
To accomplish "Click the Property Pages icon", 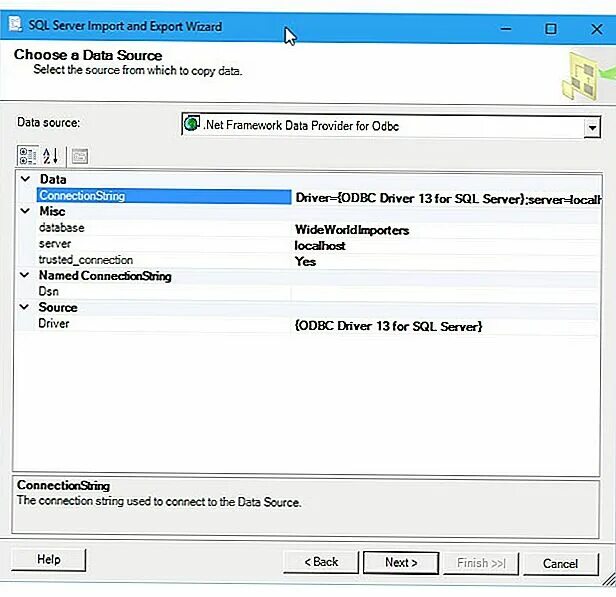I will 80,156.
